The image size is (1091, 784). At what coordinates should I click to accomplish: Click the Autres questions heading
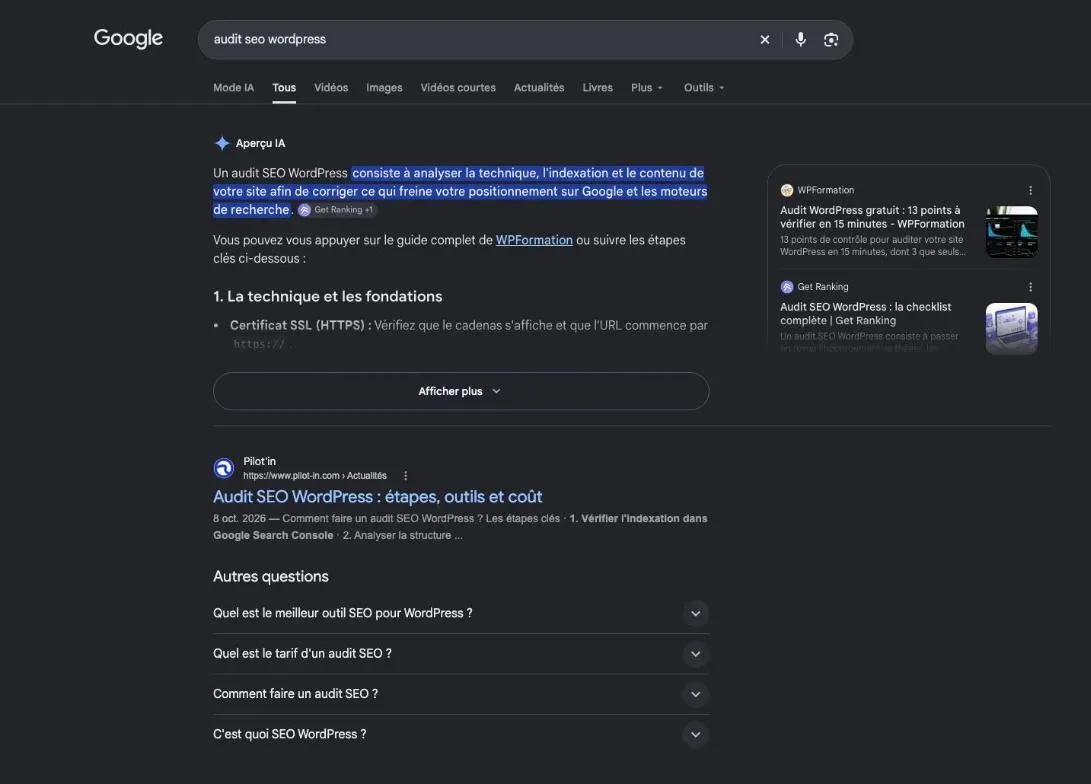[x=271, y=577]
